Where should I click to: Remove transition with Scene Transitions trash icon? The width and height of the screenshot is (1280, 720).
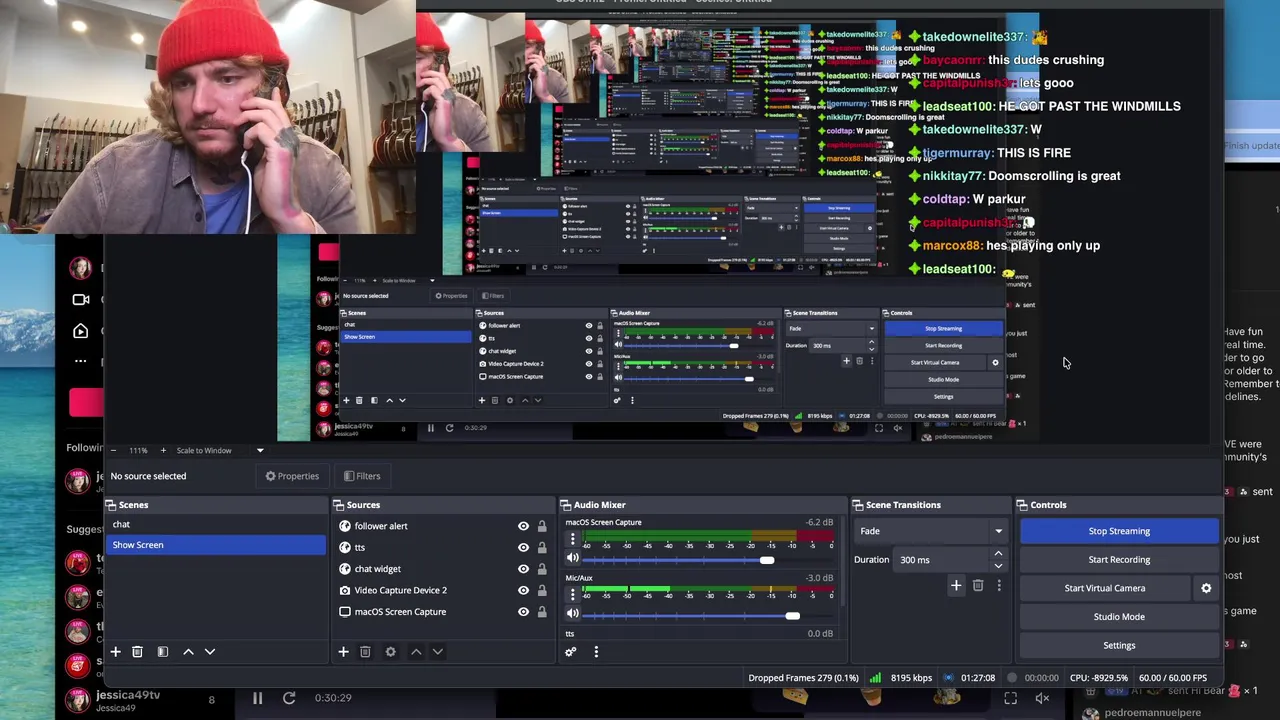[x=978, y=586]
